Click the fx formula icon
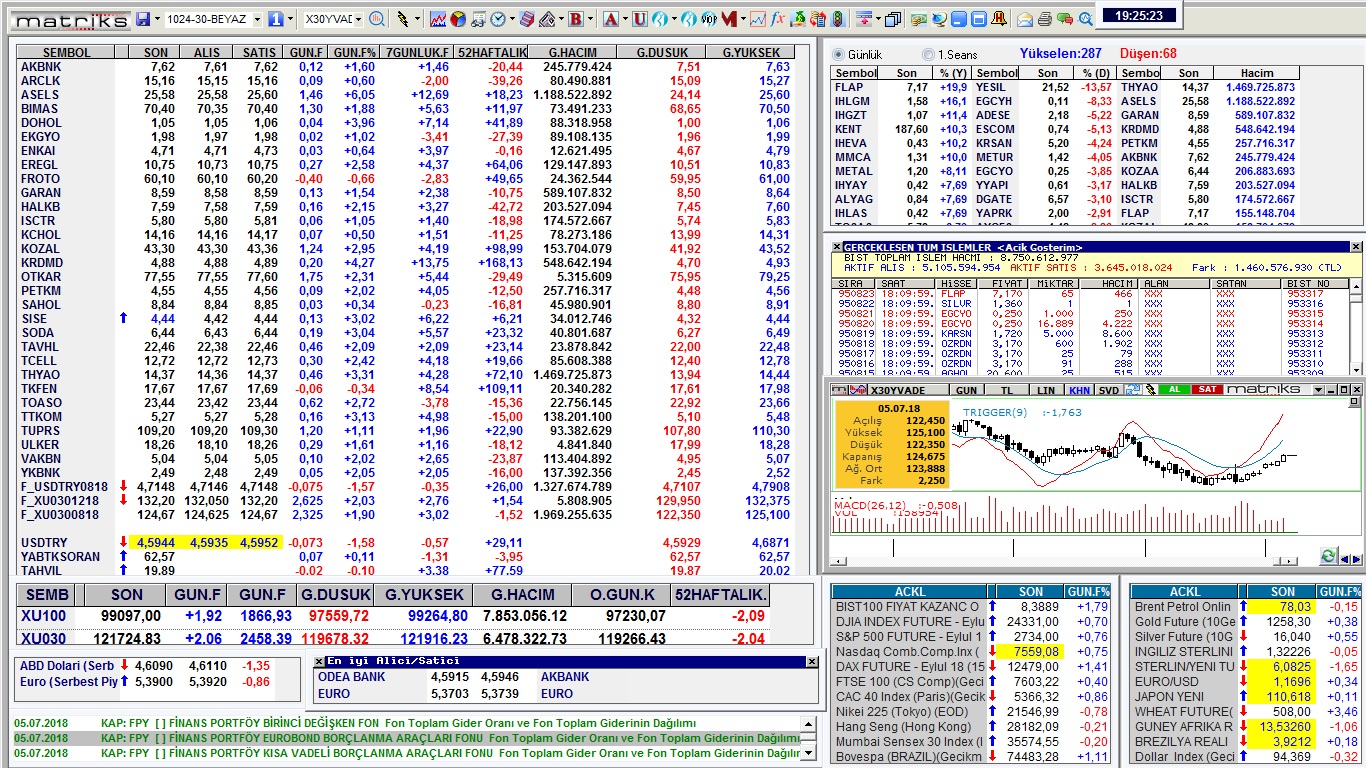 click(x=777, y=19)
